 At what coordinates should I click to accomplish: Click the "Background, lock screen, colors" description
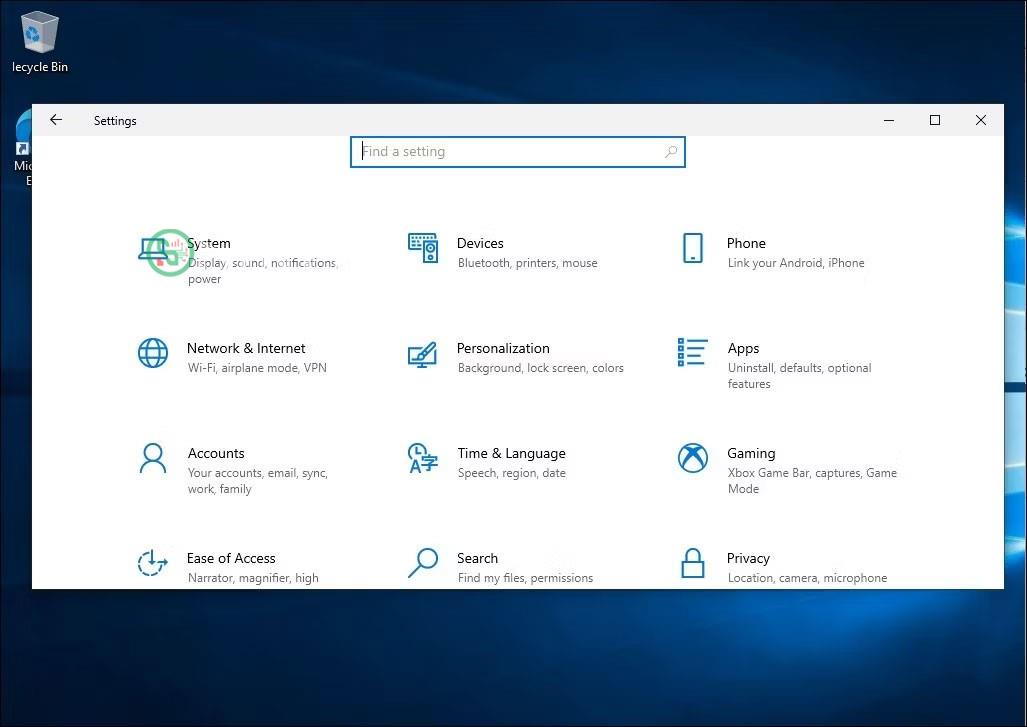[540, 367]
